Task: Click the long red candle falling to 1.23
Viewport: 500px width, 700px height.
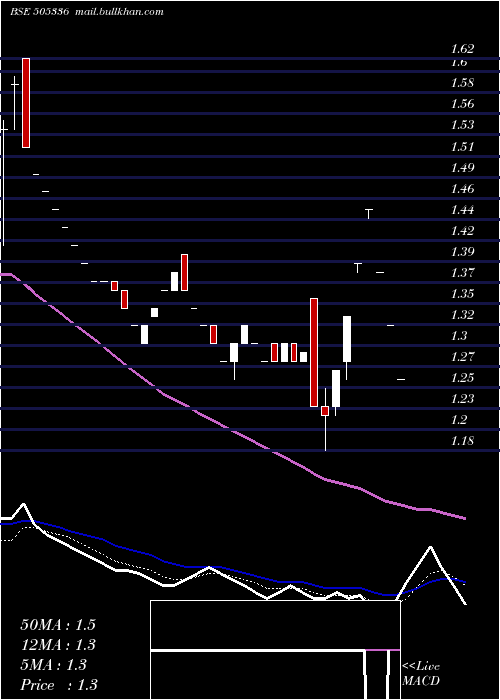Action: tap(314, 352)
